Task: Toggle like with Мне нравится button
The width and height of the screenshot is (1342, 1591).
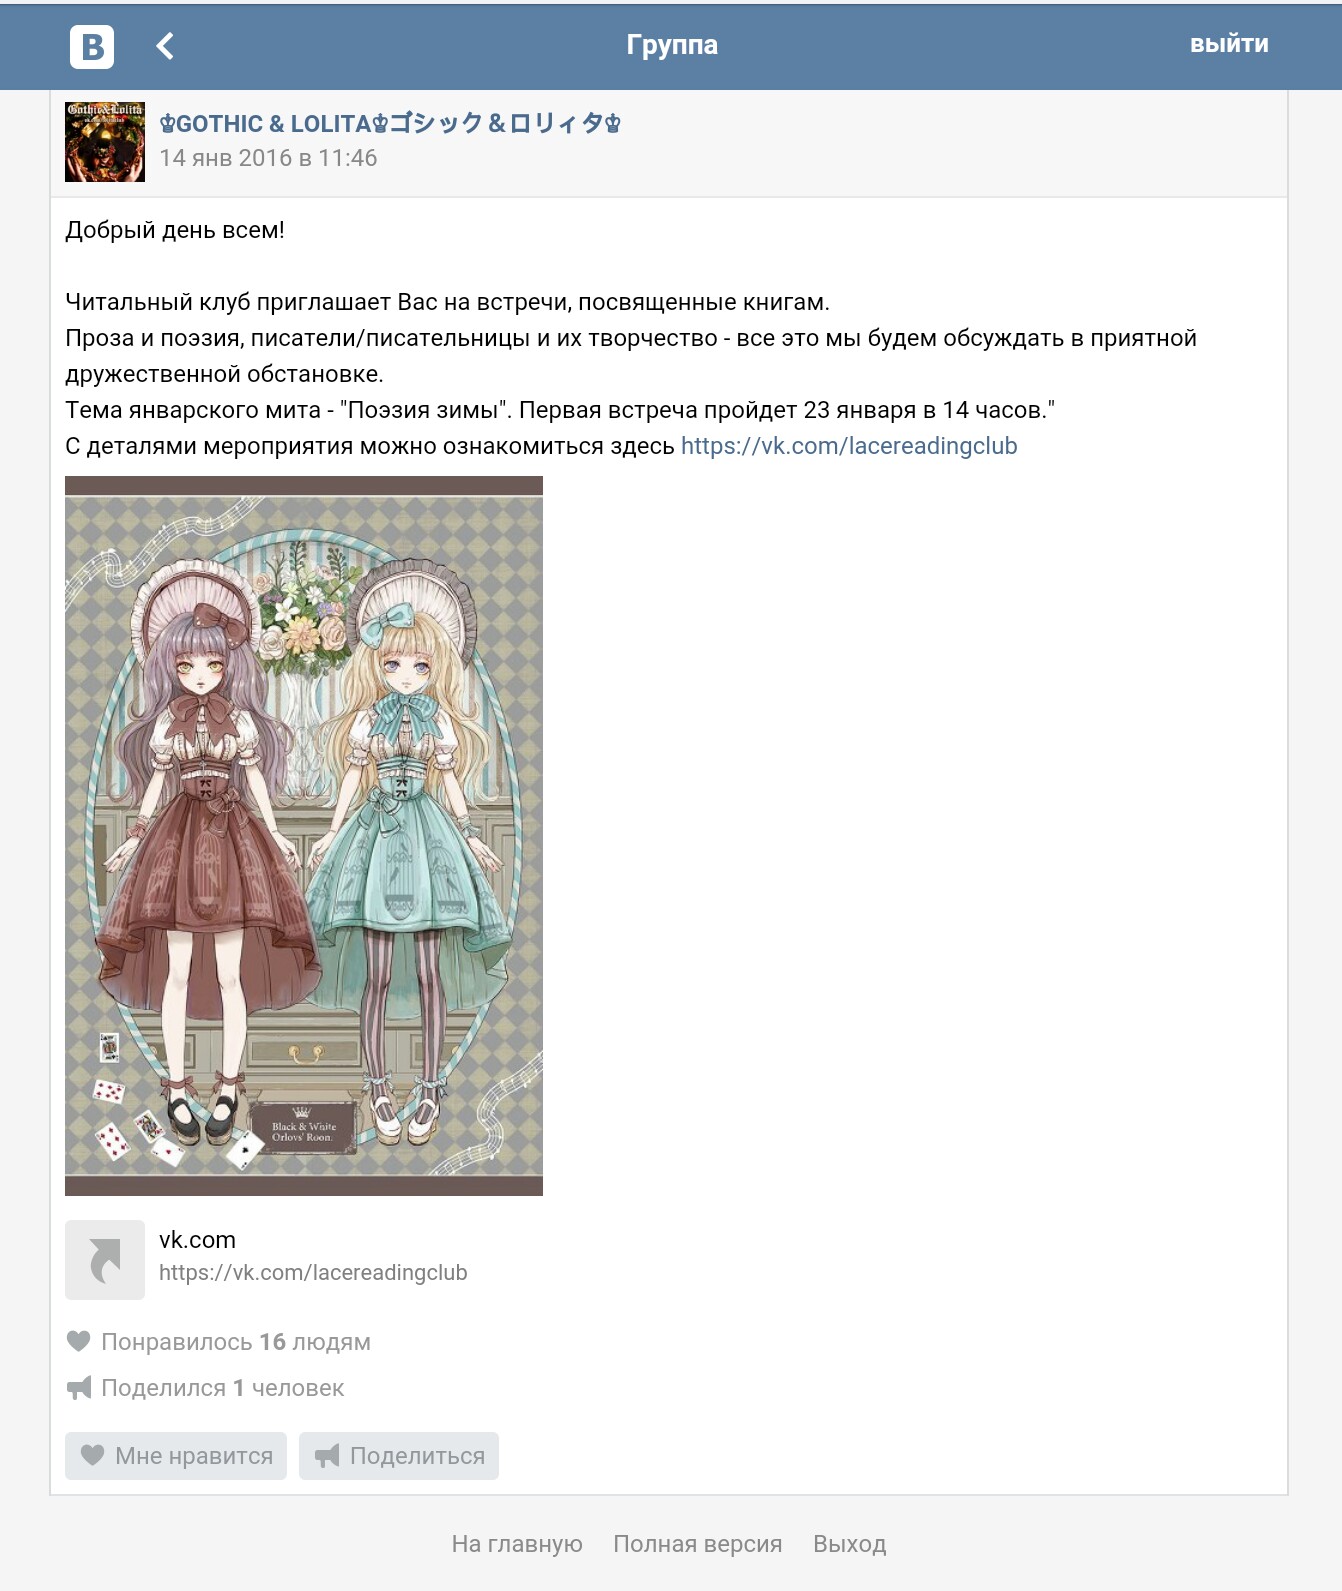Action: [176, 1456]
